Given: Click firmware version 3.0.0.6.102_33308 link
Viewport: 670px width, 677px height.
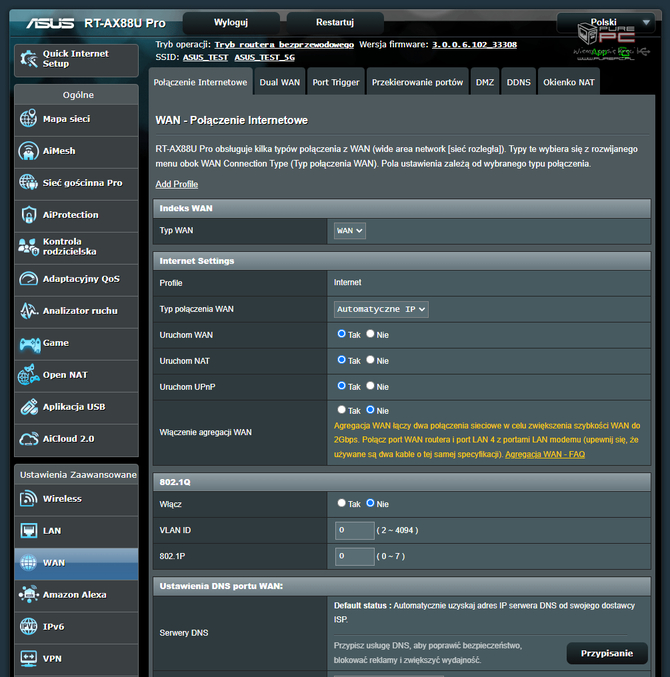Looking at the screenshot, I should click(474, 44).
